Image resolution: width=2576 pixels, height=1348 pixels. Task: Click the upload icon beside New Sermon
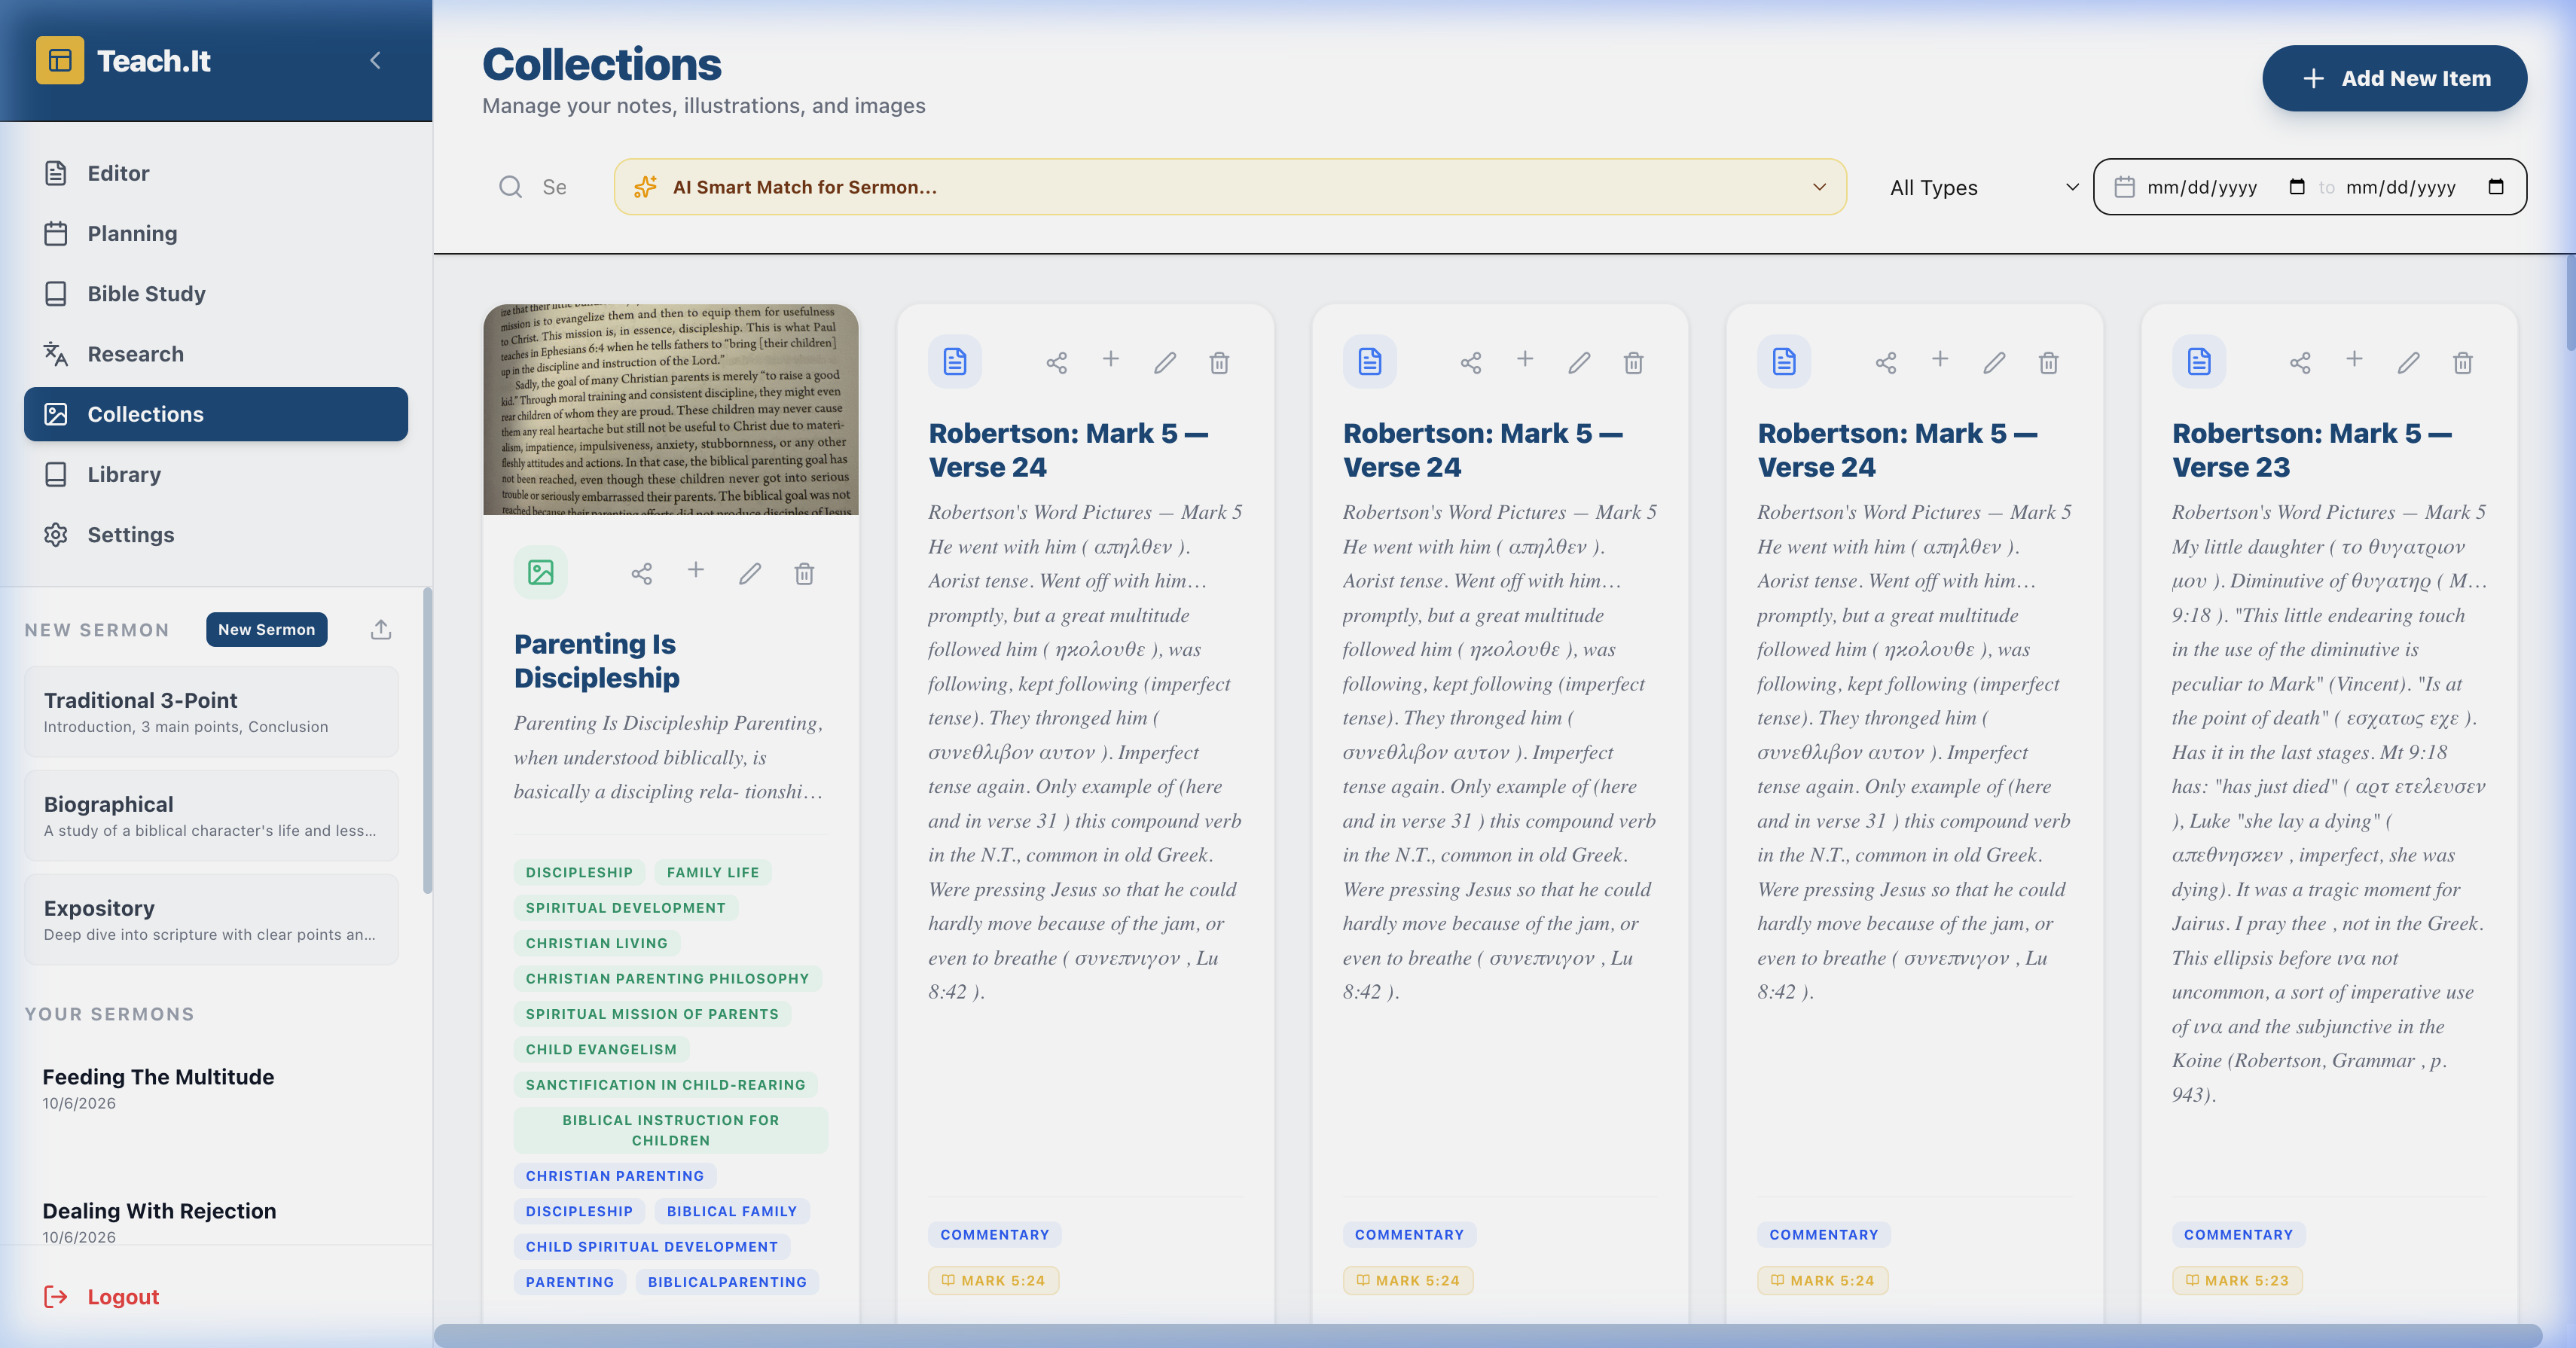[381, 629]
